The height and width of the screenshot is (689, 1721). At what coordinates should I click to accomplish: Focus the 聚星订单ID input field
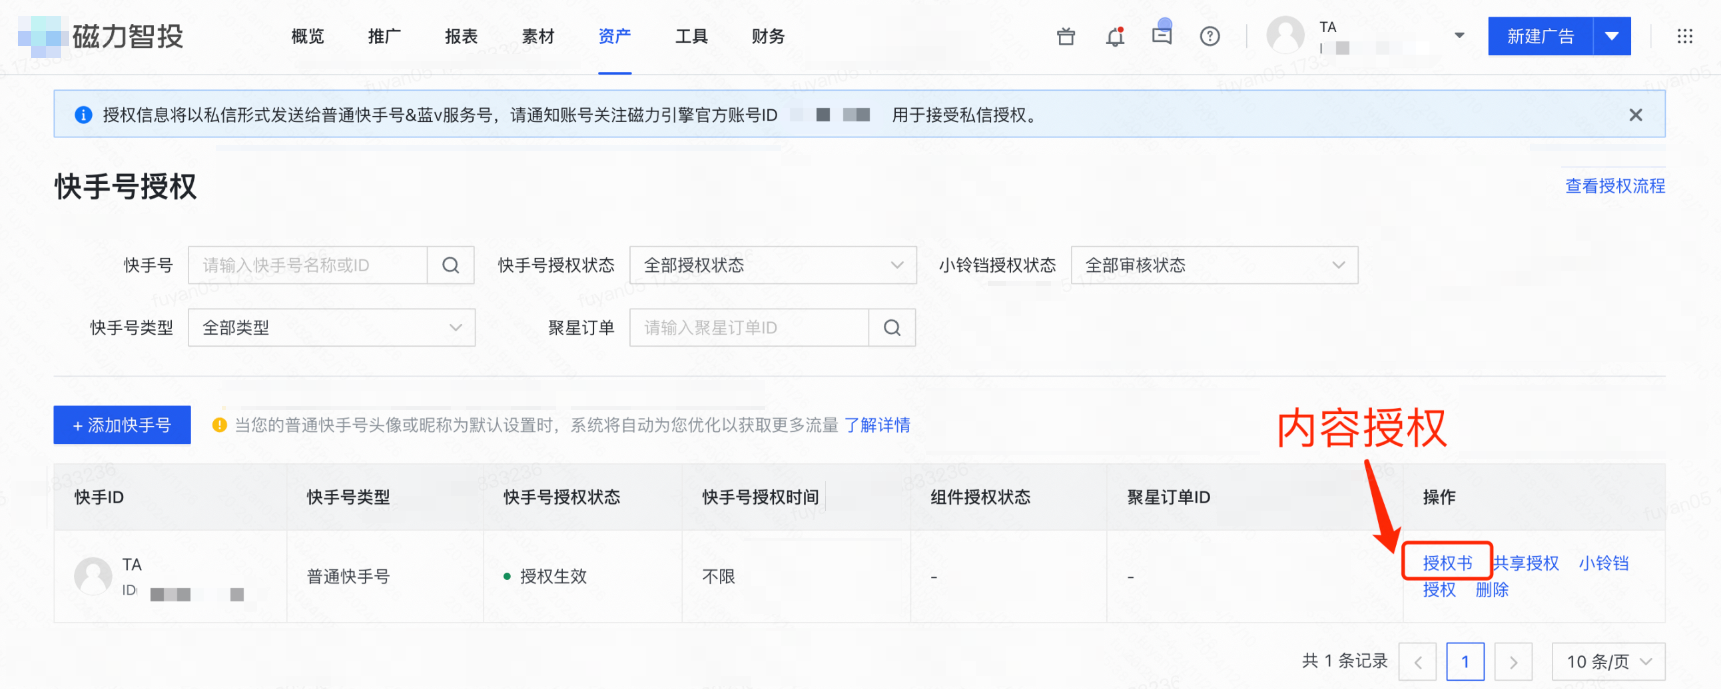(x=749, y=327)
